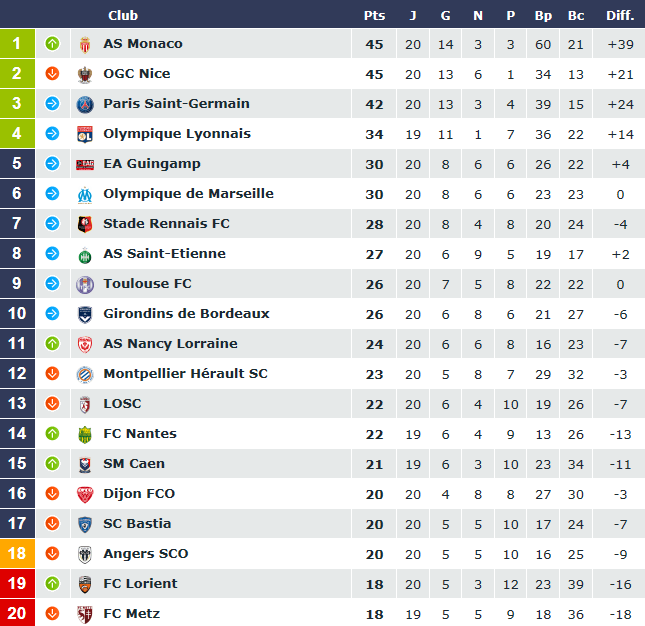The height and width of the screenshot is (626, 645).
Task: Click the Paris Saint-Germain logo
Action: tap(85, 104)
